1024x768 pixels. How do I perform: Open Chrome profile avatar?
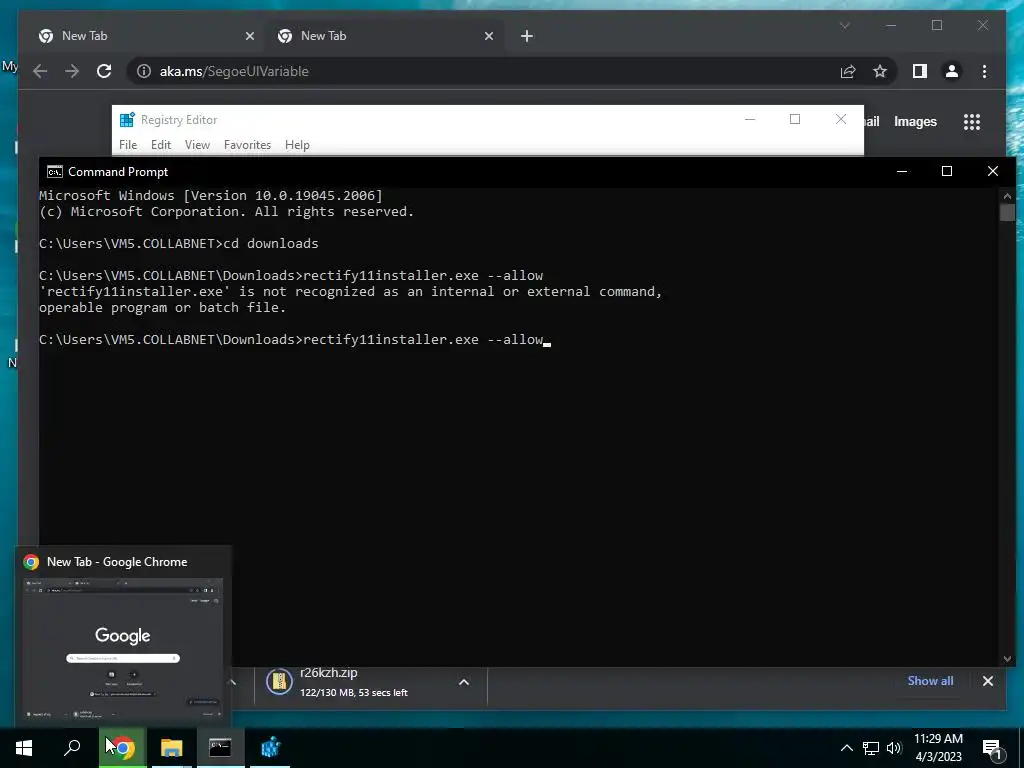(x=952, y=71)
